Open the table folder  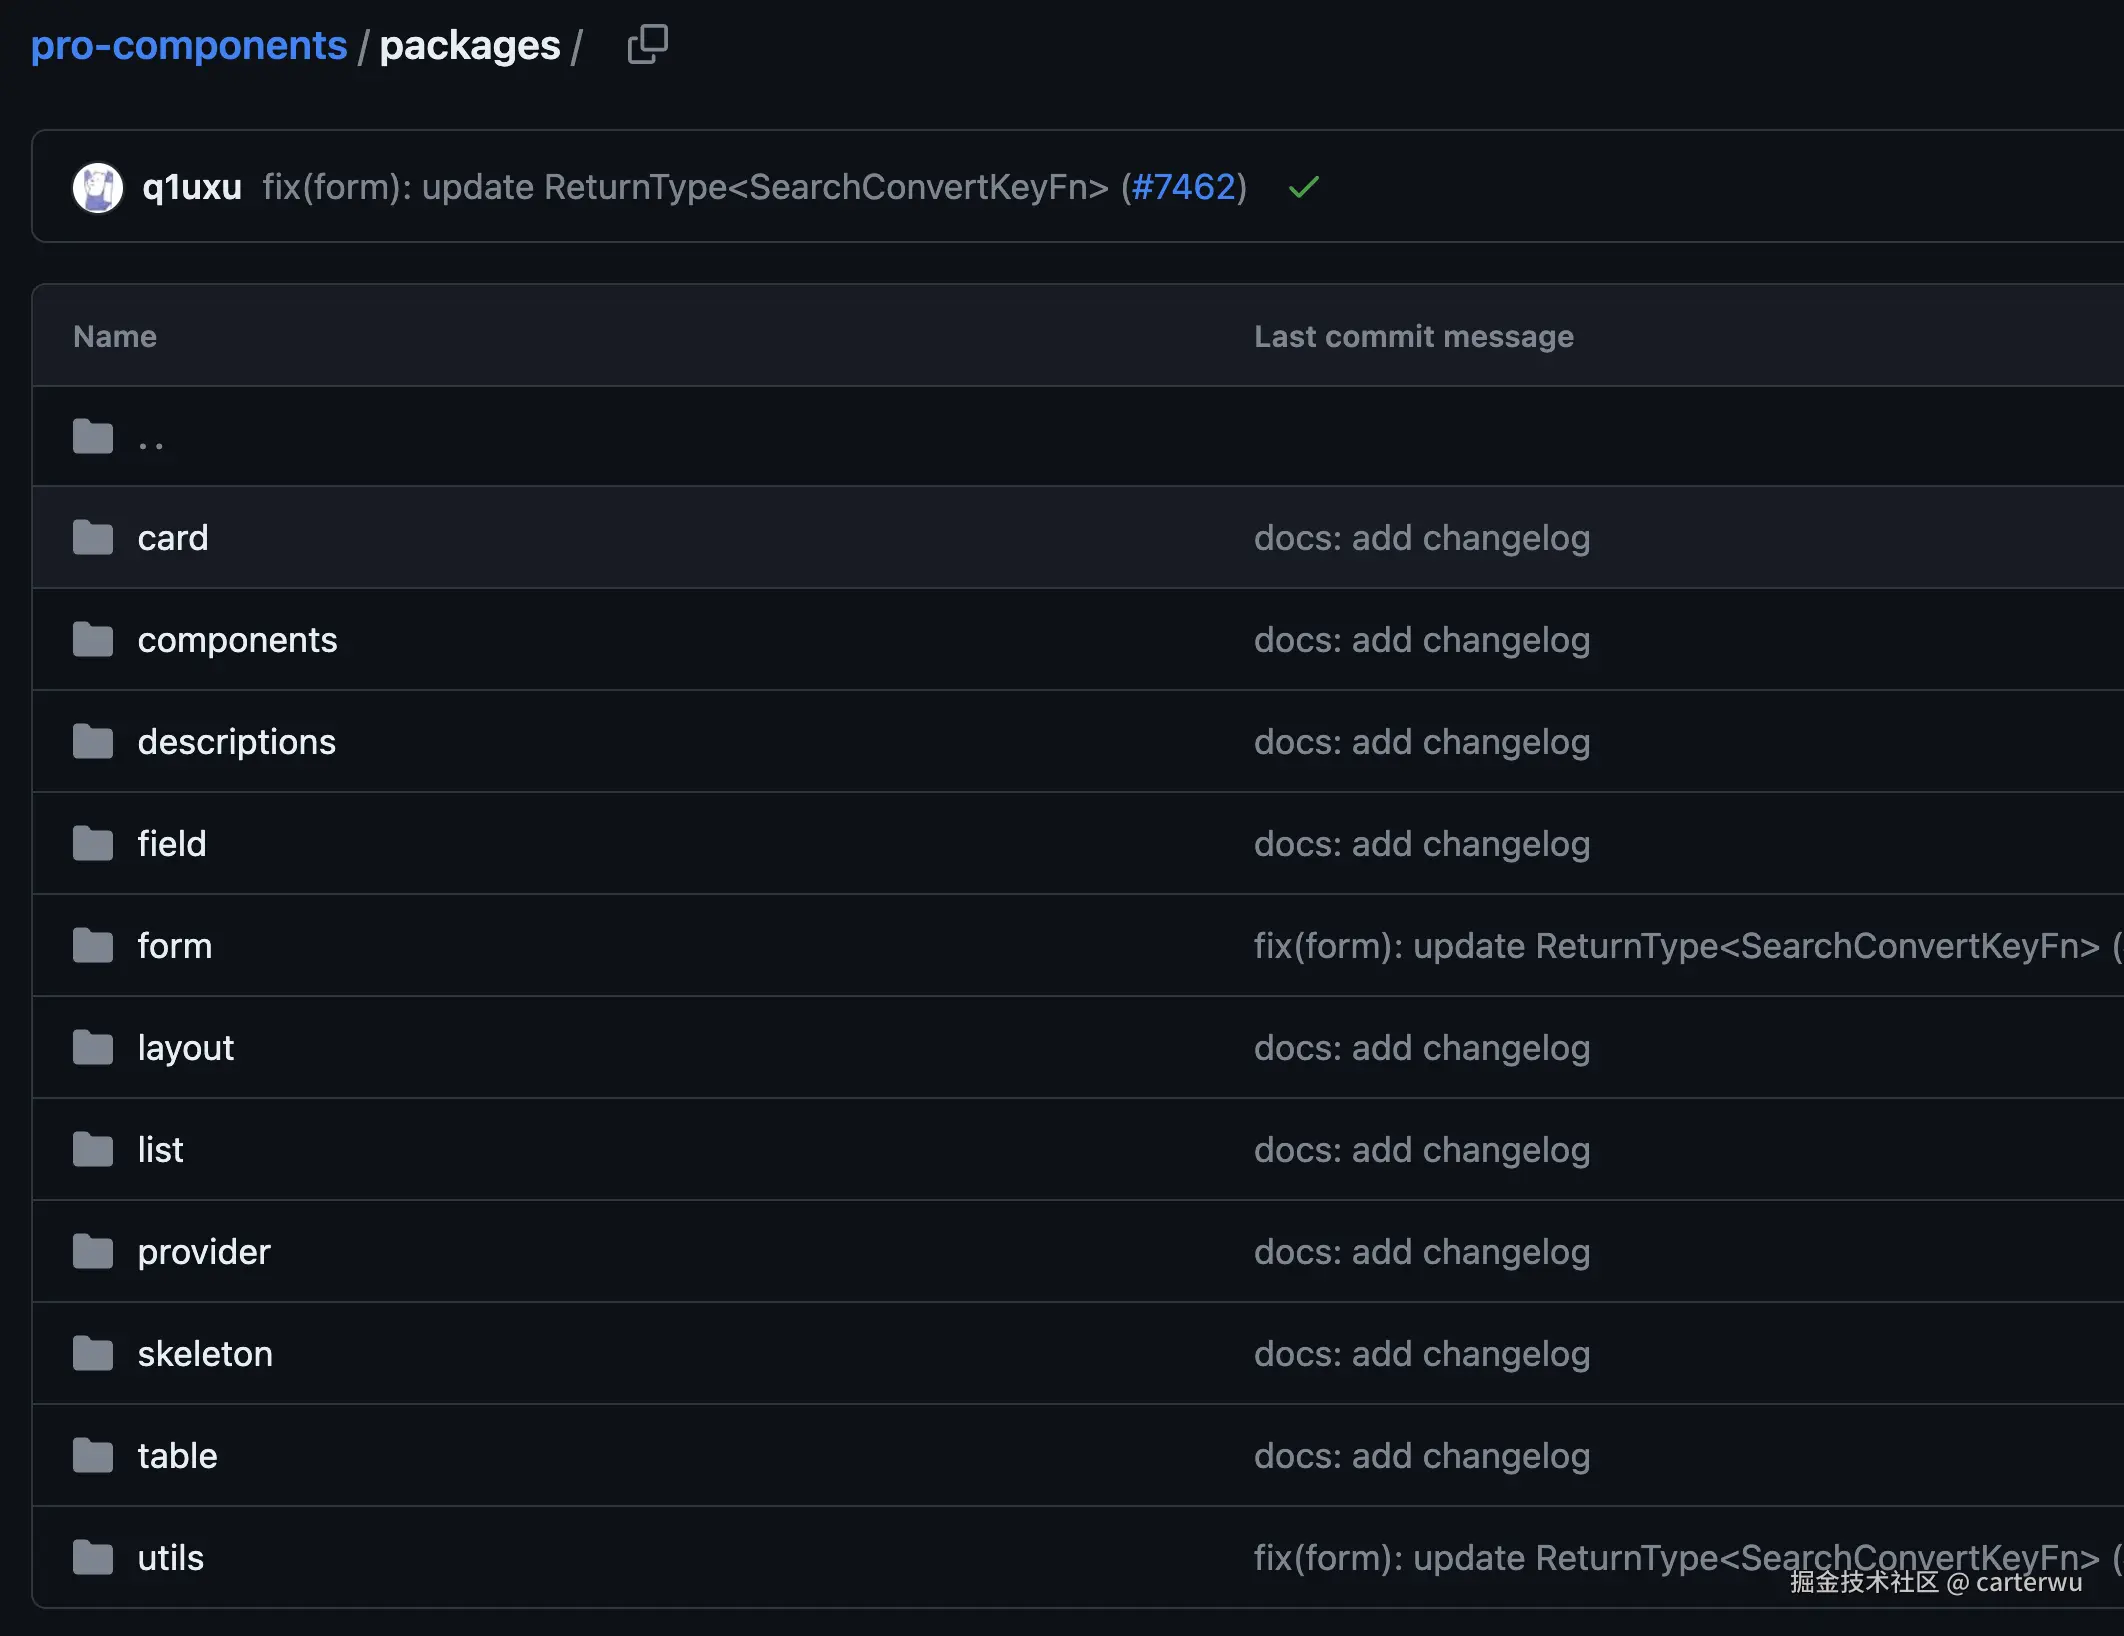click(x=177, y=1456)
